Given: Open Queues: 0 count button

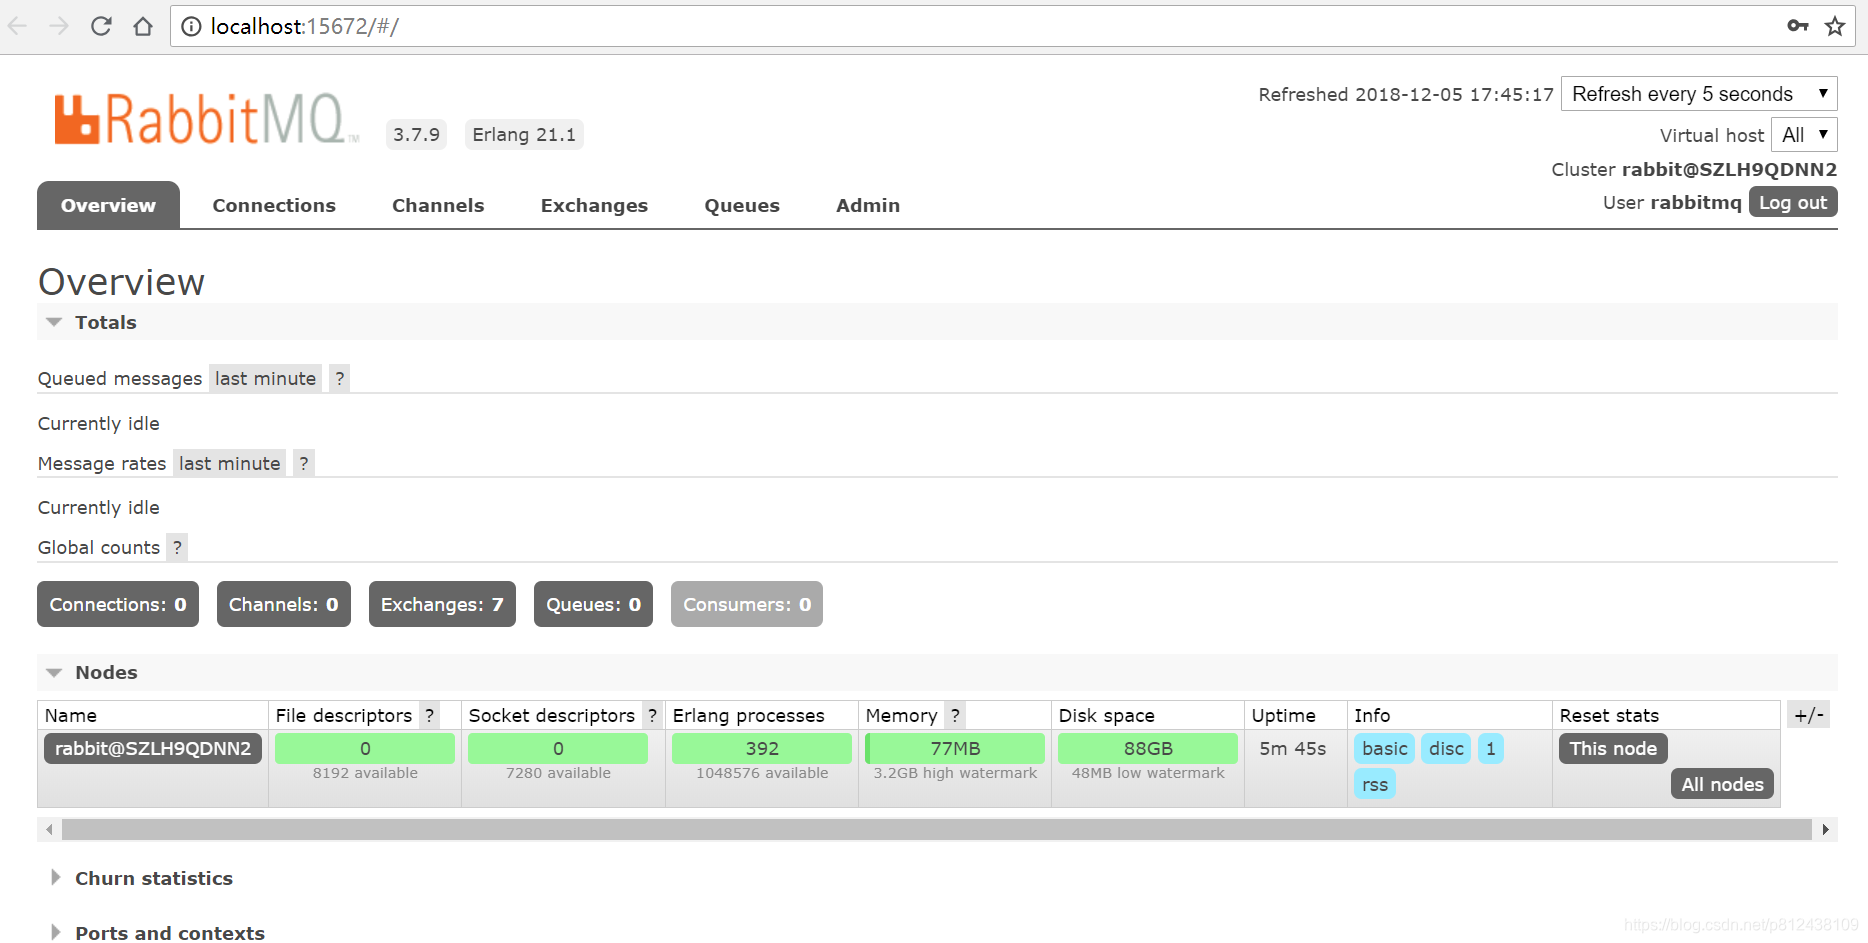Looking at the screenshot, I should (x=593, y=604).
